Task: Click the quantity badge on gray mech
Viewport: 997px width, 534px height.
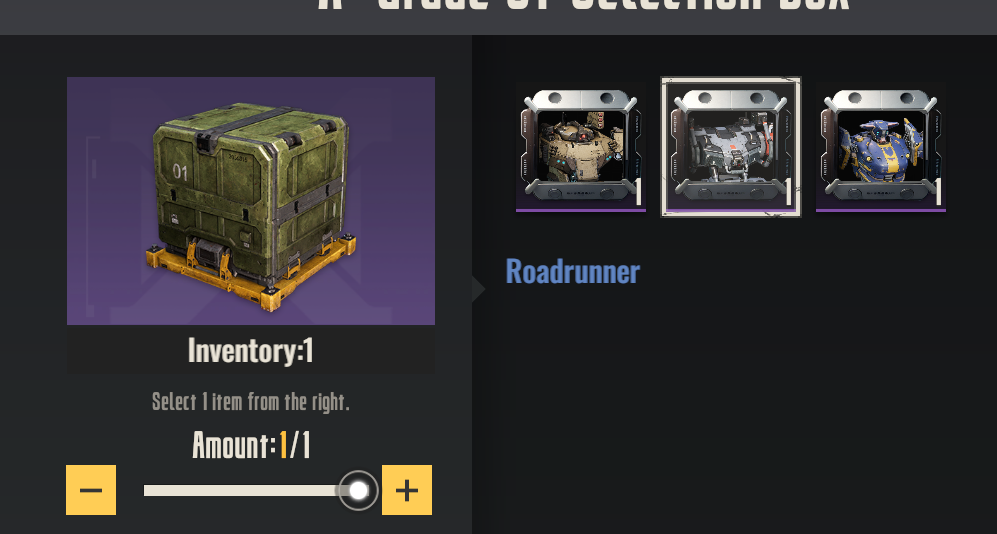Action: [788, 192]
